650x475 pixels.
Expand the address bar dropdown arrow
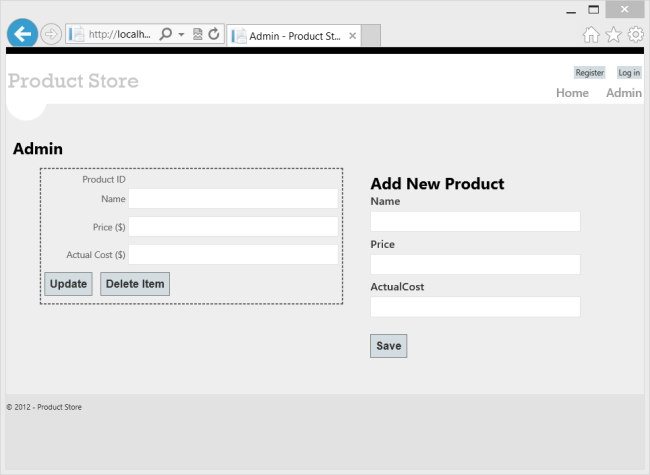(x=181, y=34)
